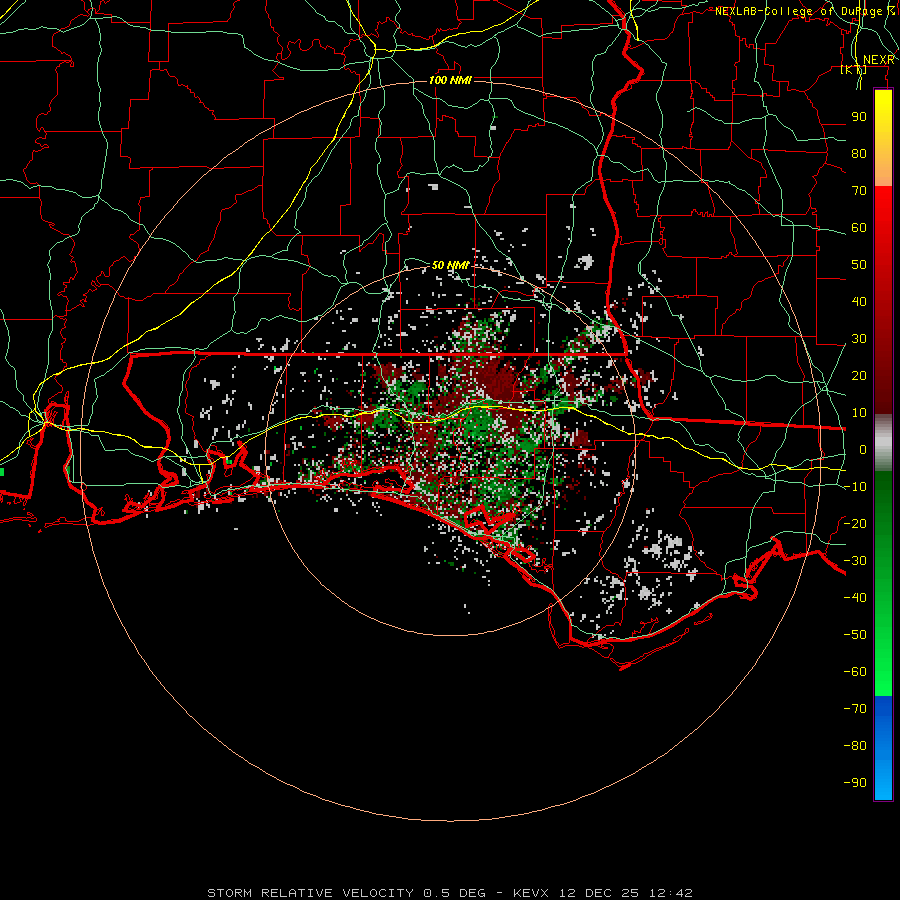Image resolution: width=900 pixels, height=900 pixels.
Task: Click the -60 value on the velocity scale
Action: click(x=855, y=672)
